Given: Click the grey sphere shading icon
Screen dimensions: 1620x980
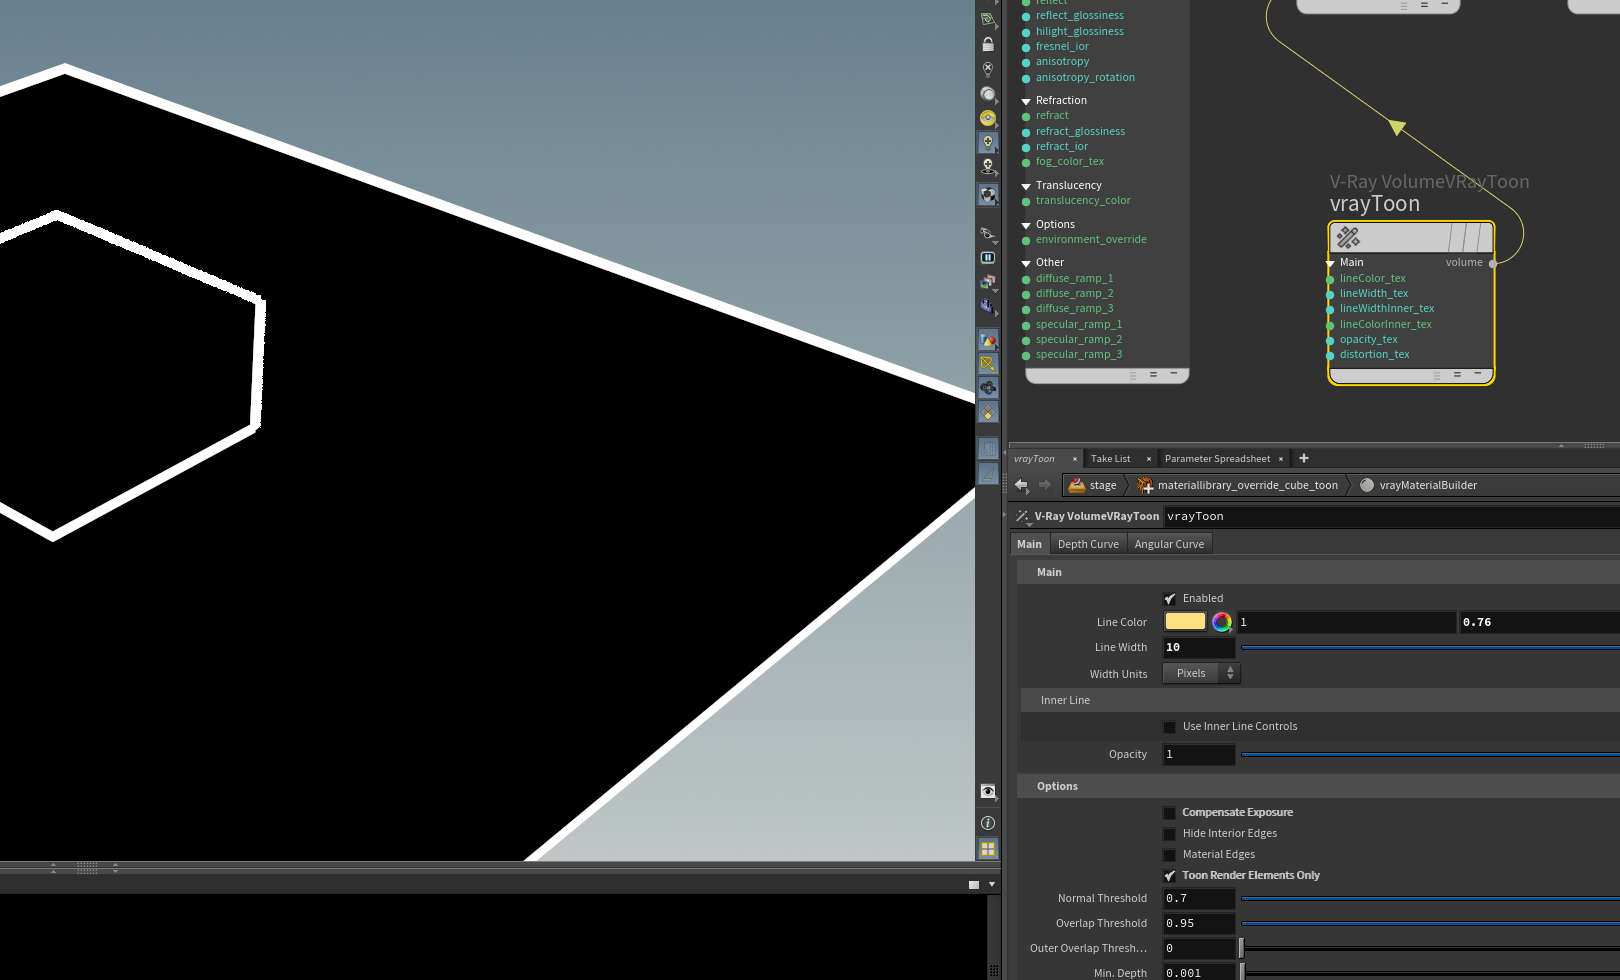Looking at the screenshot, I should coord(988,94).
